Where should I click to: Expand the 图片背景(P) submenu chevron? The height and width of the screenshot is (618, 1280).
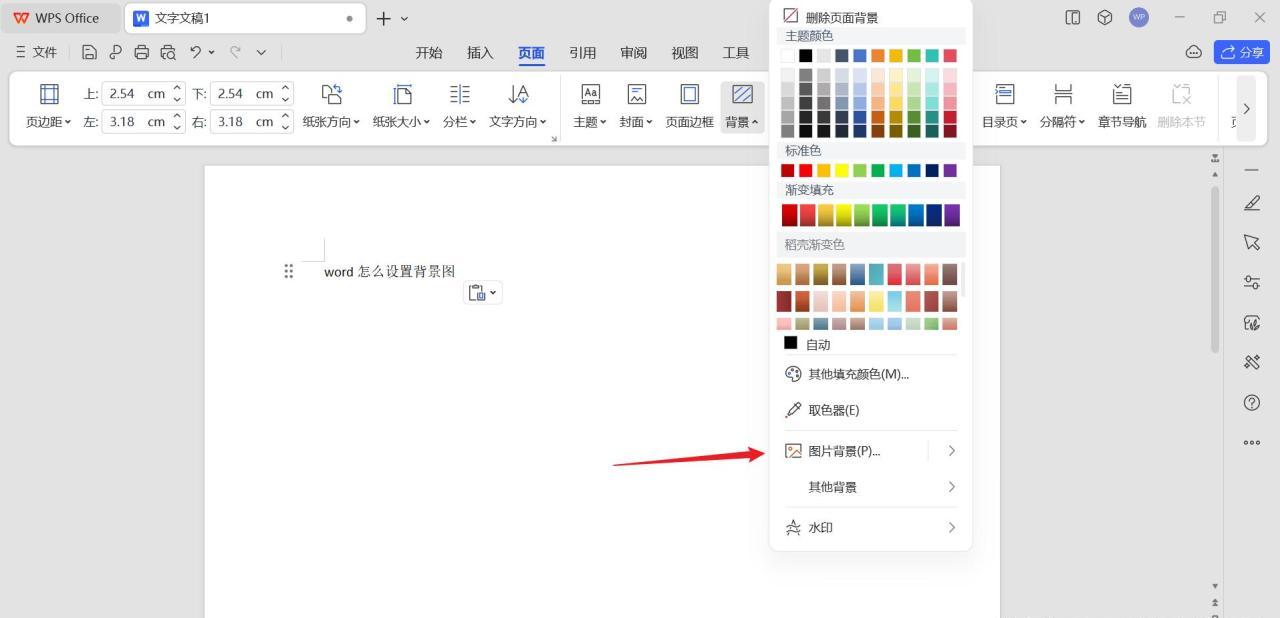(951, 451)
